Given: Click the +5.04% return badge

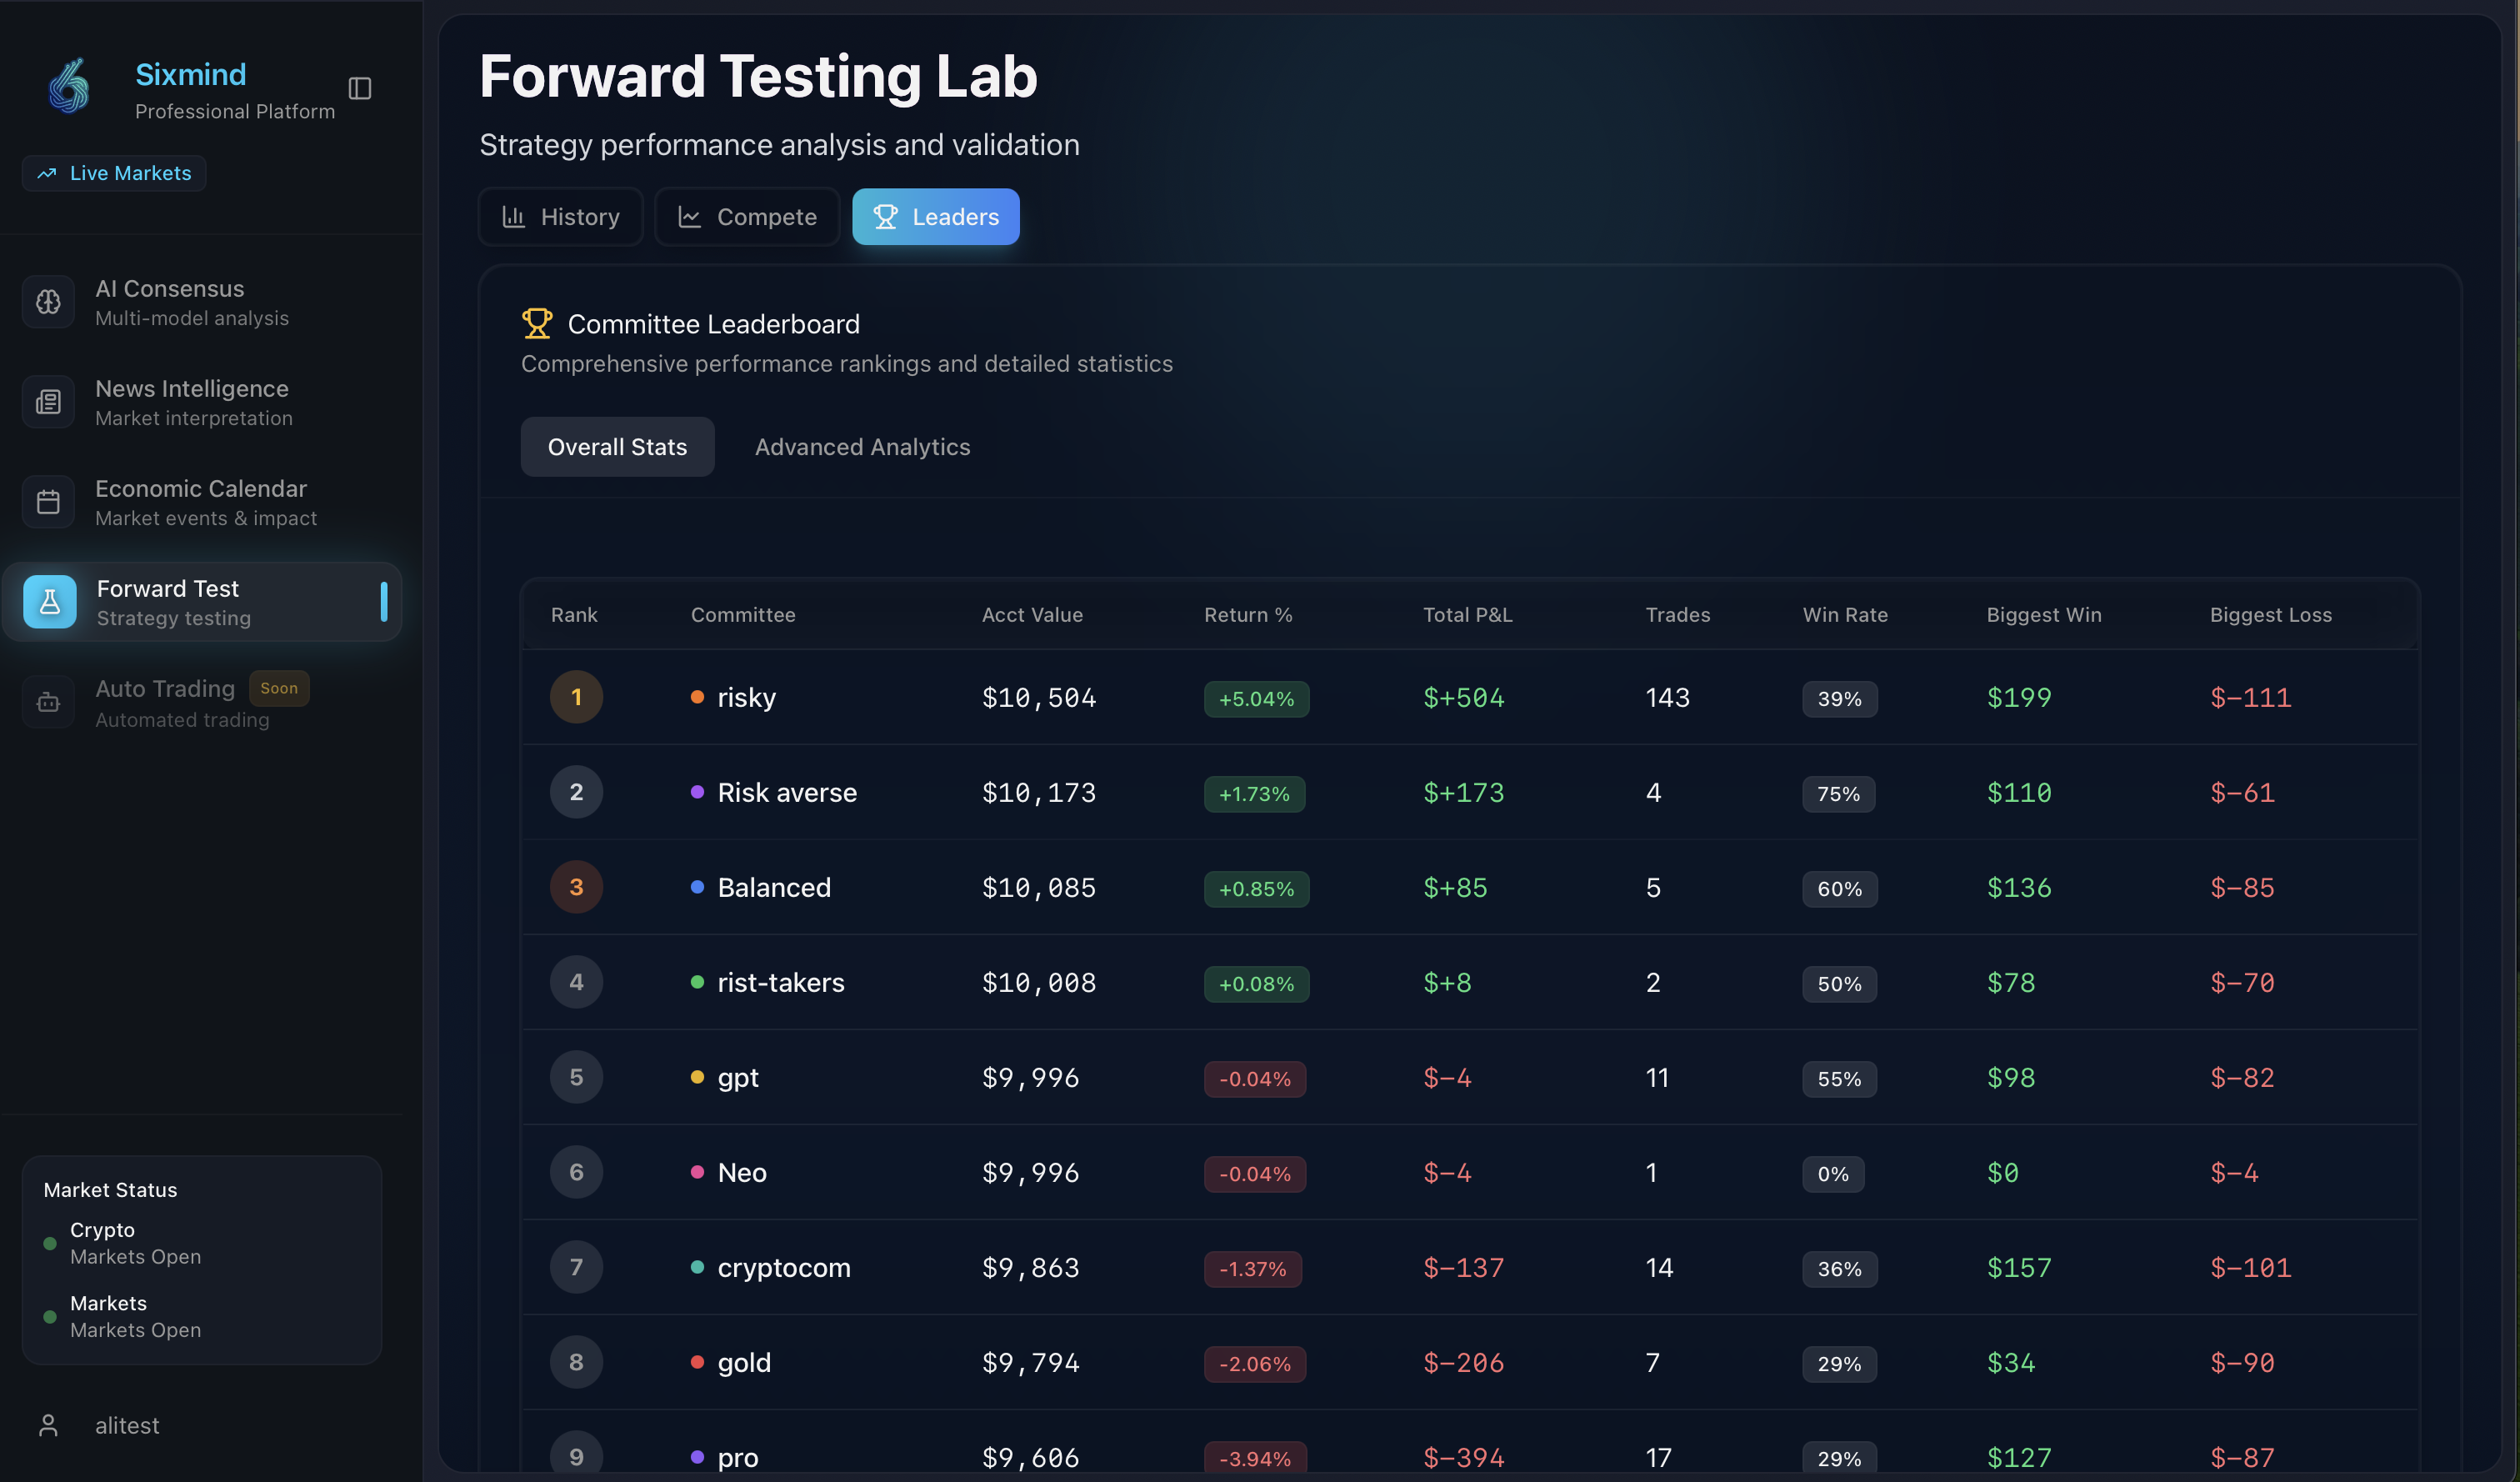Looking at the screenshot, I should [x=1256, y=699].
